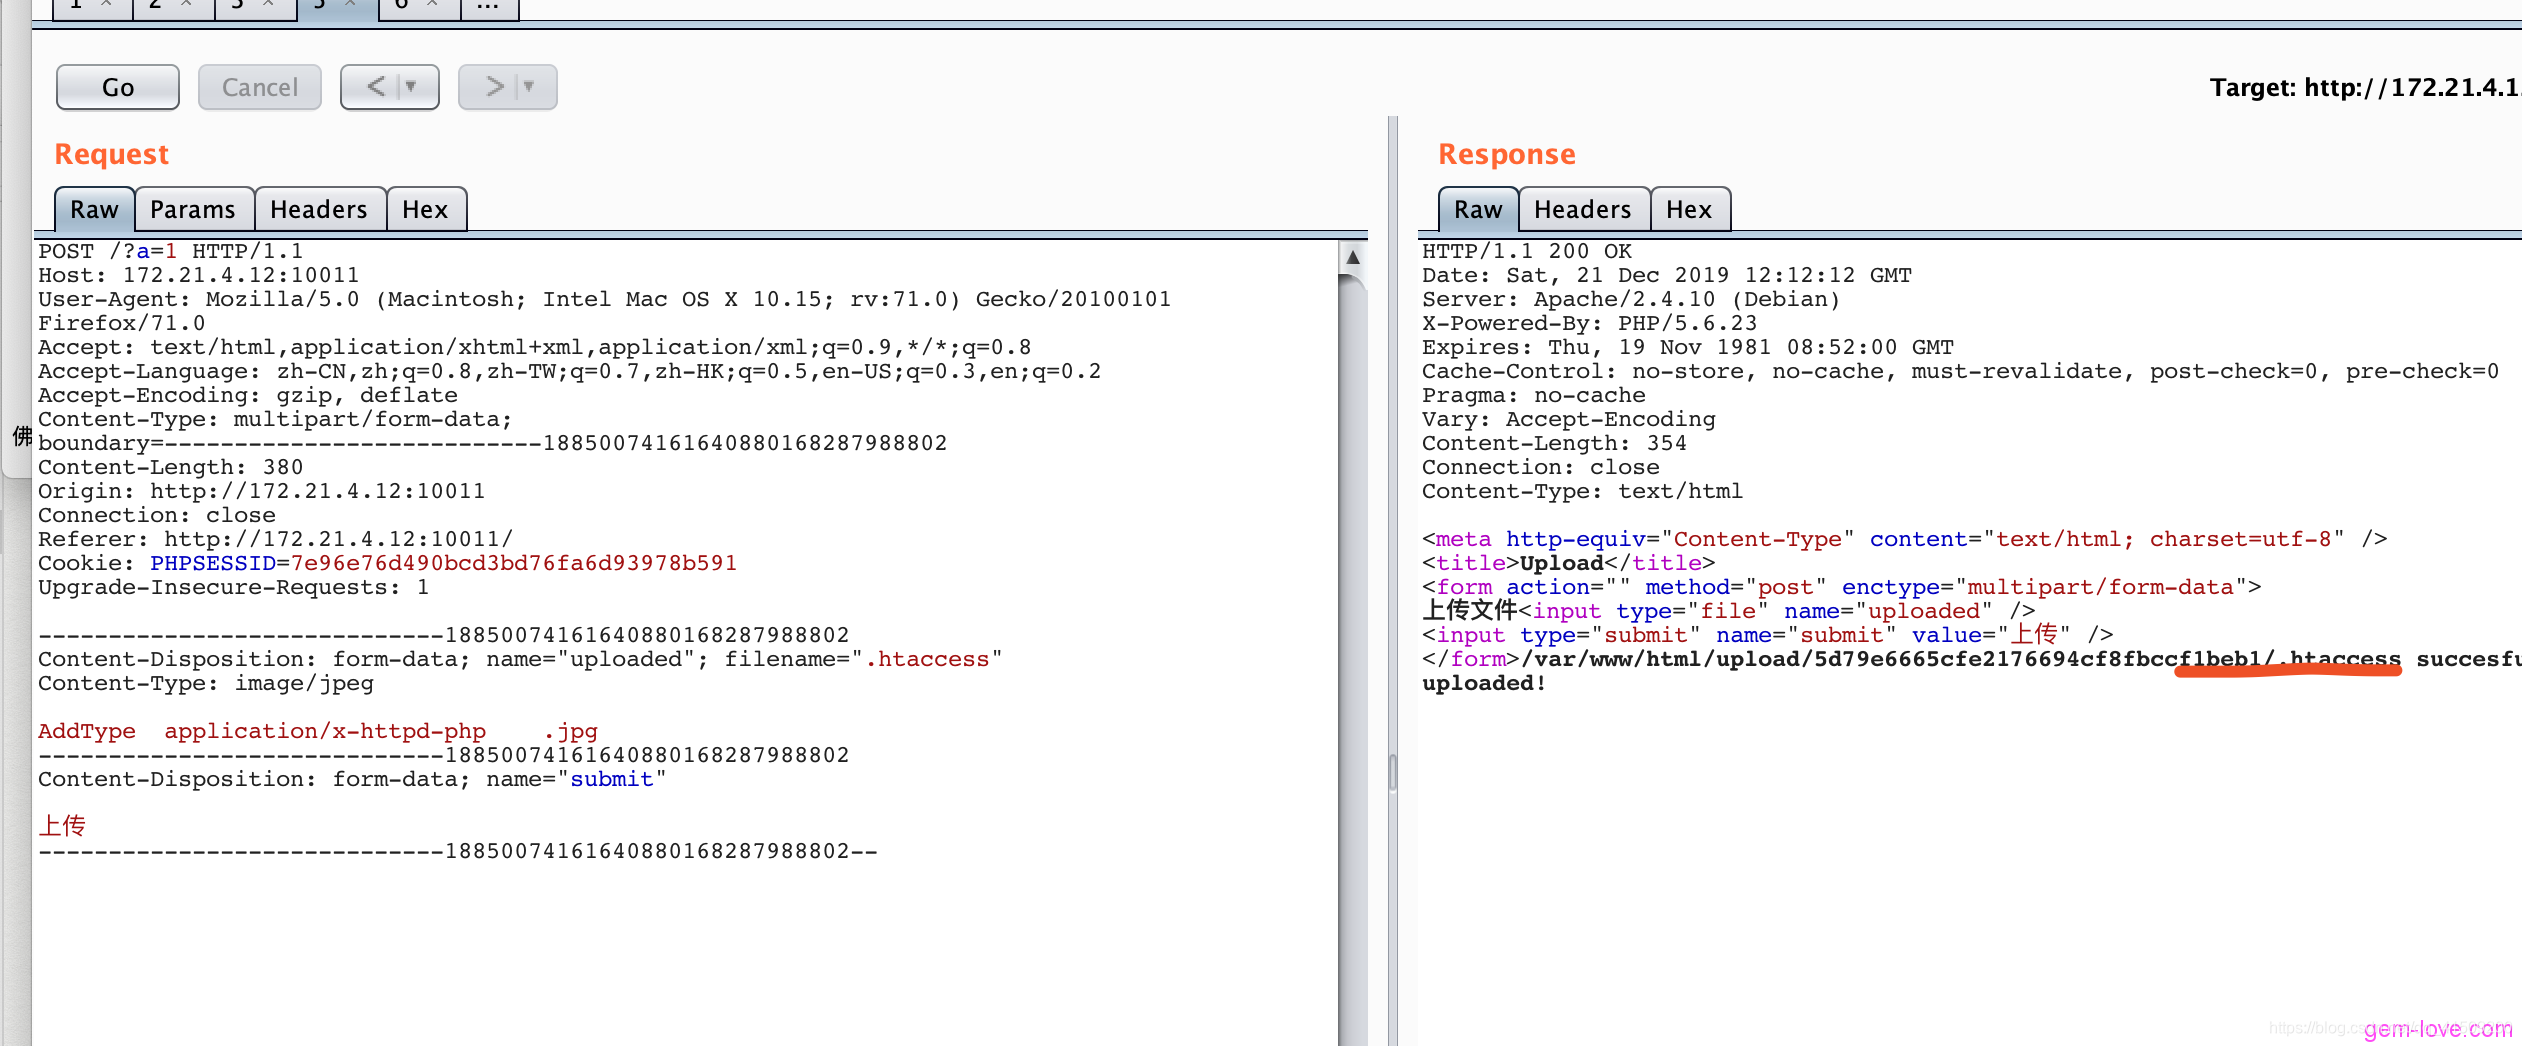Click the 'Upgrade-Insecure-Requests: 1' header
Viewport: 2522px width, 1046px height.
[234, 587]
